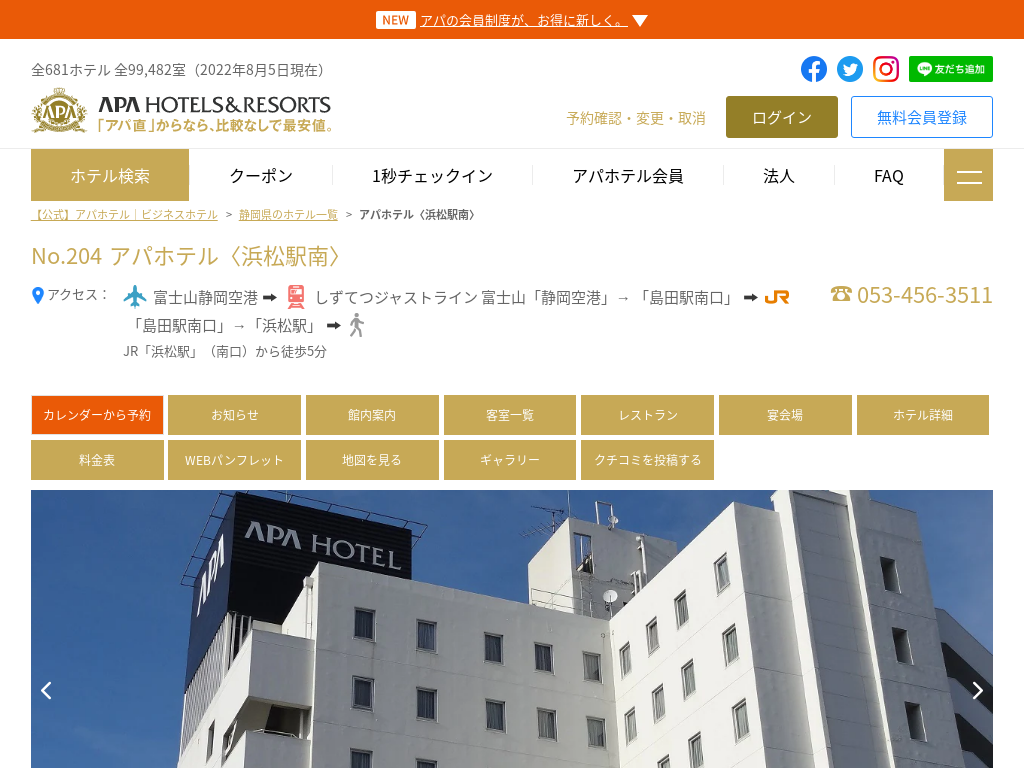Click カレンダーから予約 button
The height and width of the screenshot is (768, 1024).
[x=97, y=415]
